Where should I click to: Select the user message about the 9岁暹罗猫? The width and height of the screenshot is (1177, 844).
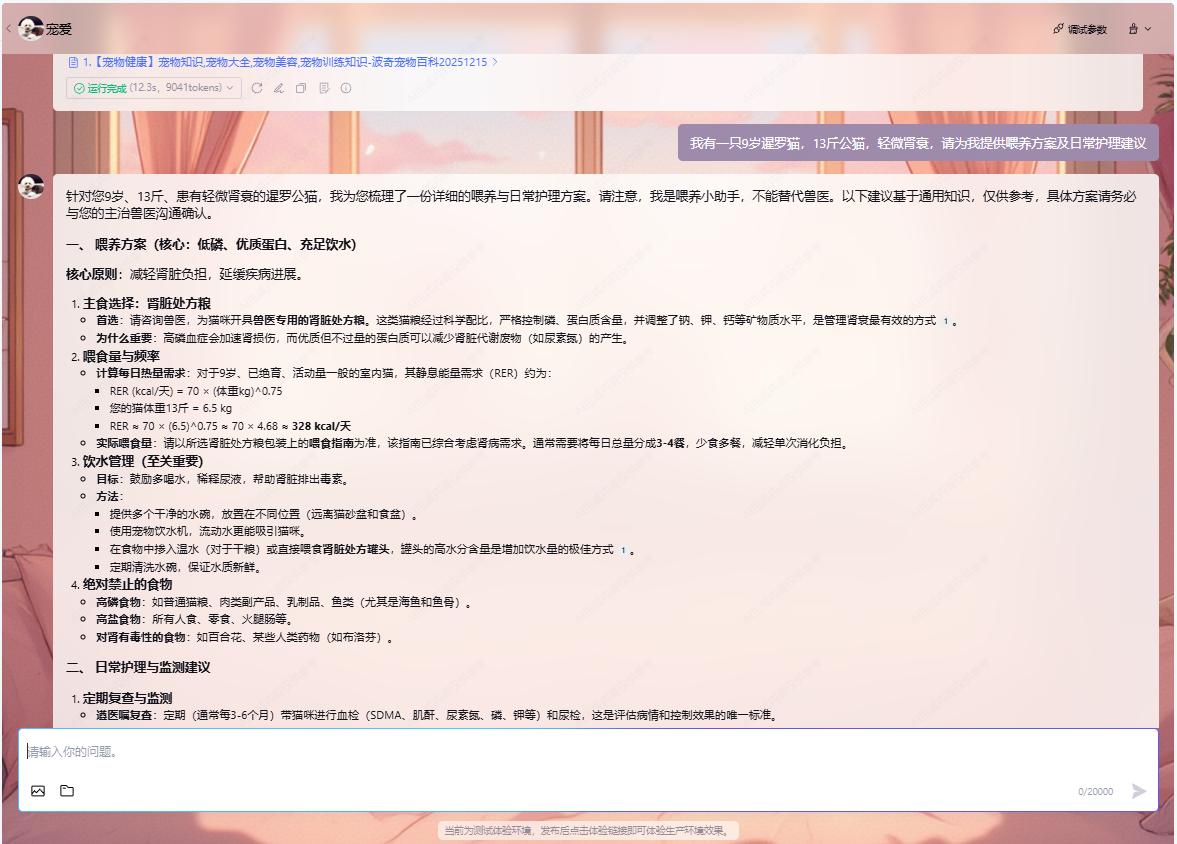(x=918, y=143)
